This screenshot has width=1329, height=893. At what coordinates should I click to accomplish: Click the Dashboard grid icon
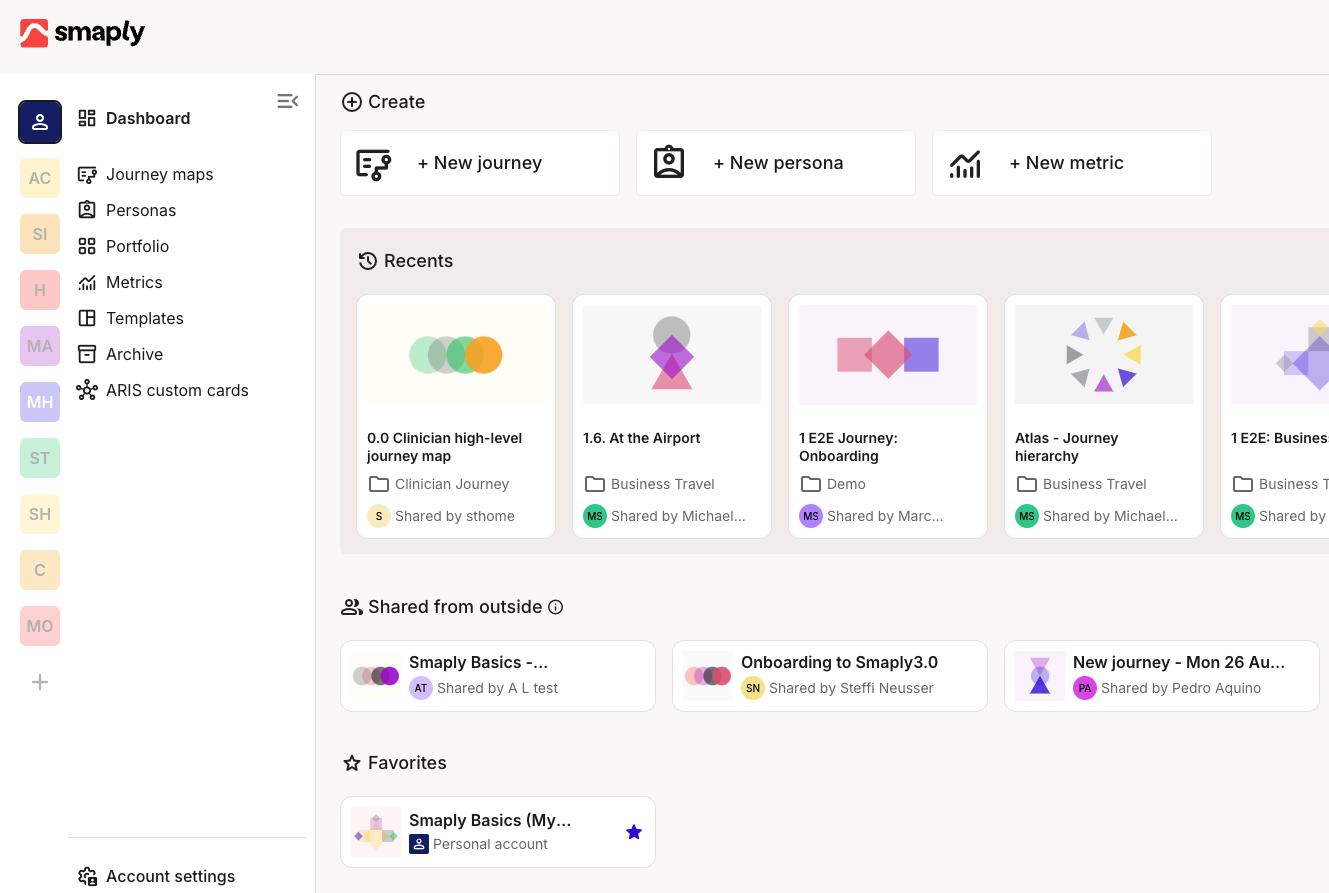point(87,118)
